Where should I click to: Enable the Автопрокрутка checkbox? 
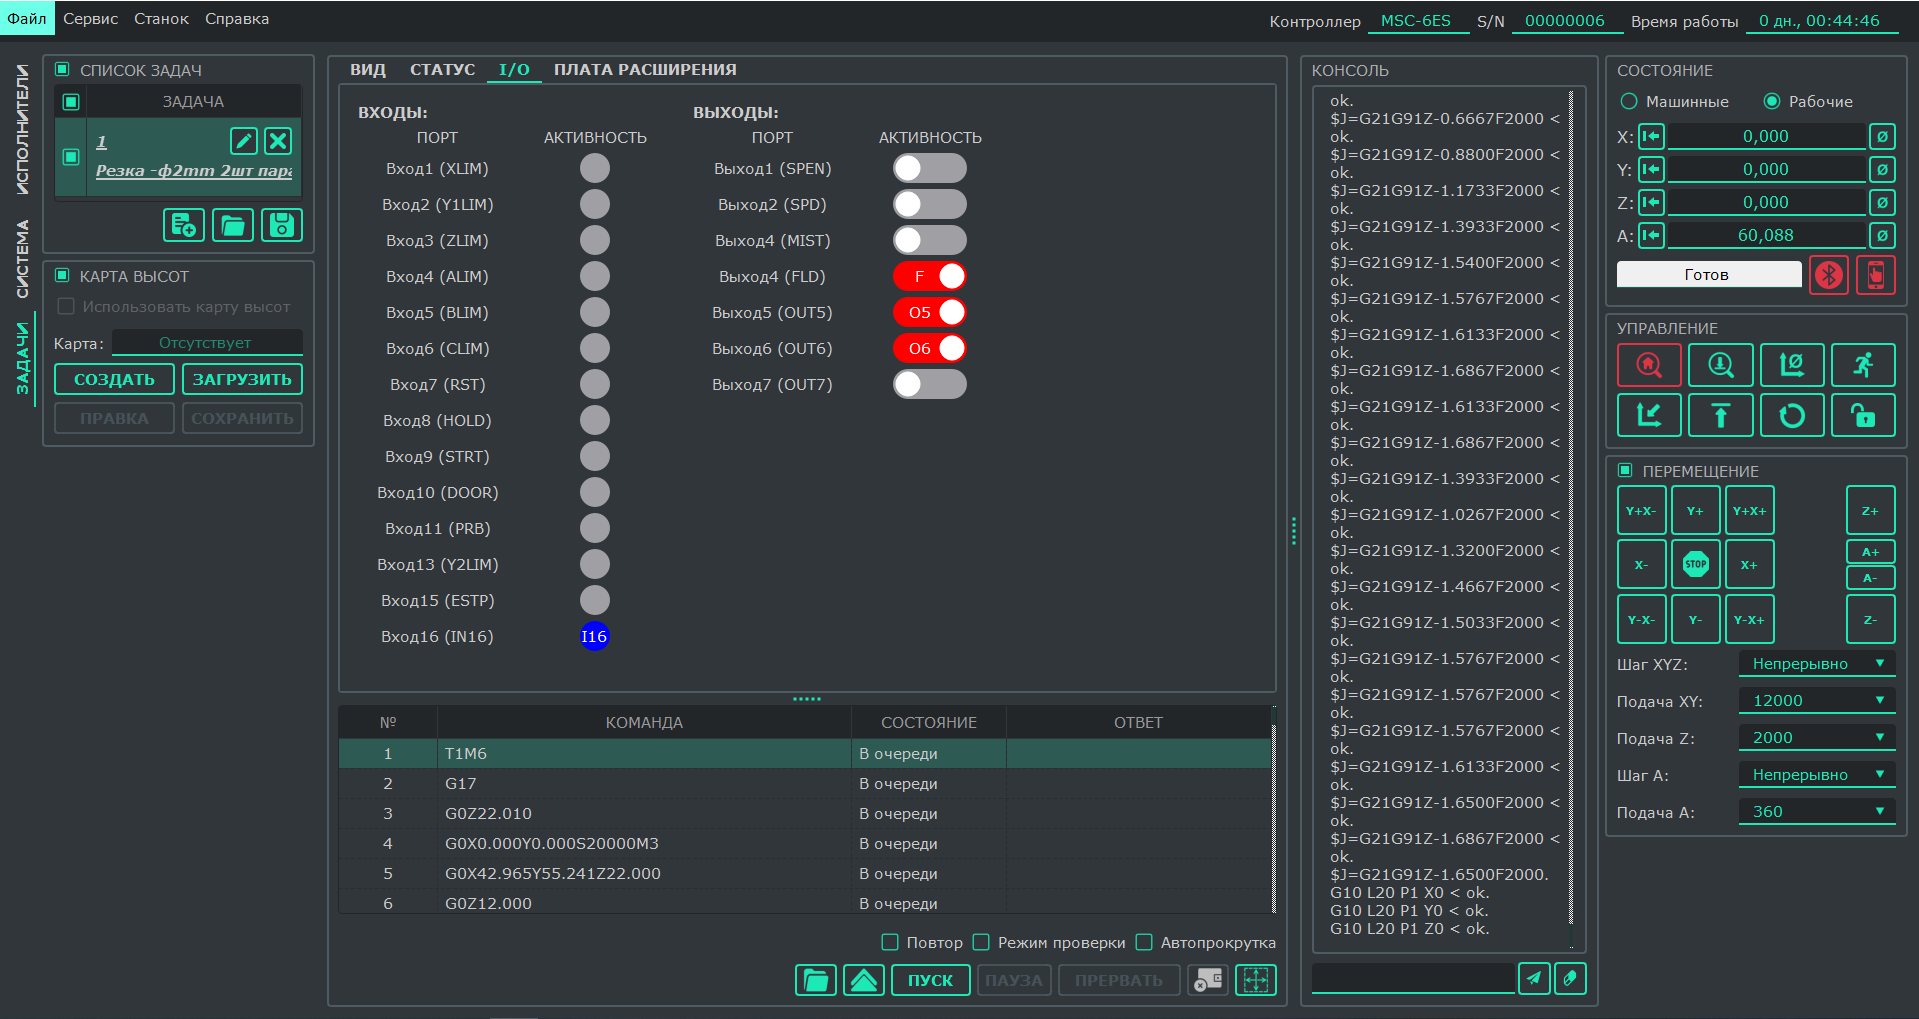click(1144, 942)
